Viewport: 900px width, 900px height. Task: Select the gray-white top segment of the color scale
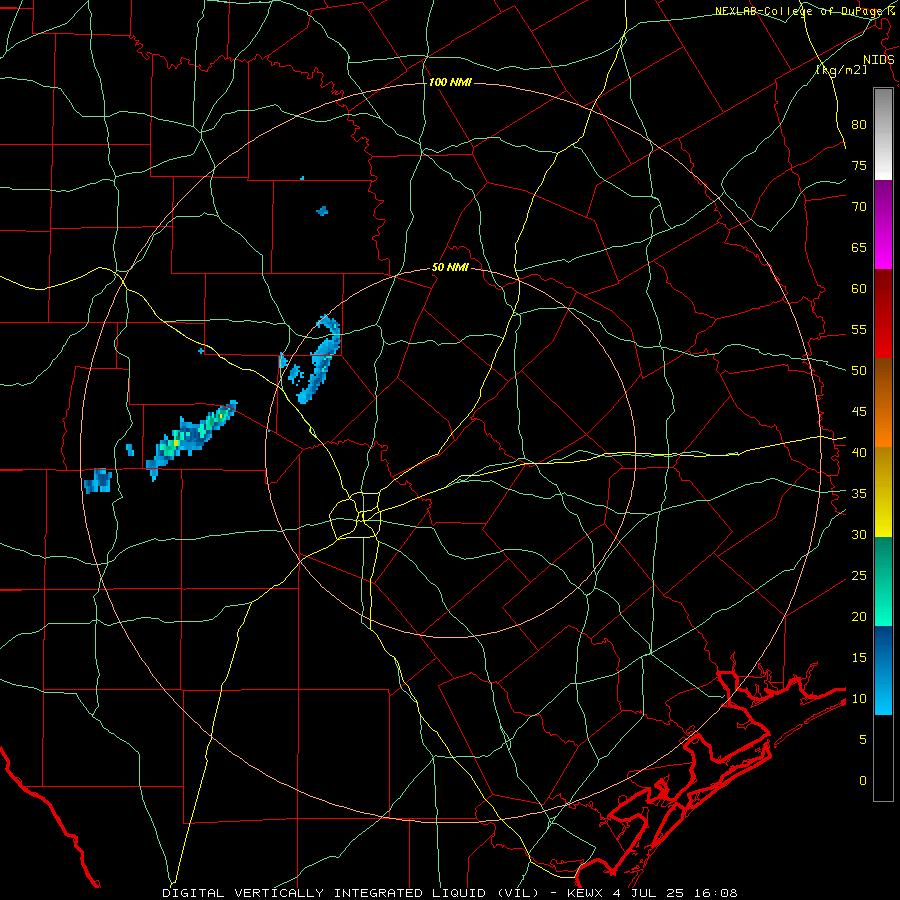883,134
